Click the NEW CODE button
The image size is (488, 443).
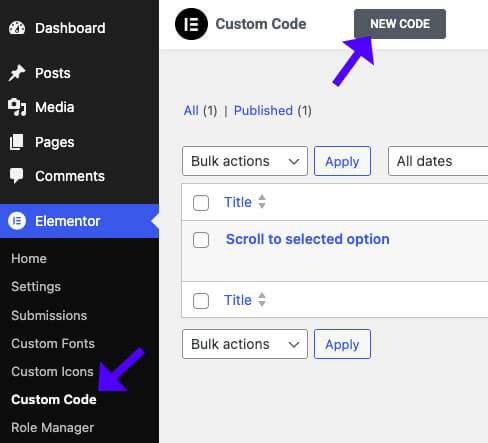tap(400, 24)
